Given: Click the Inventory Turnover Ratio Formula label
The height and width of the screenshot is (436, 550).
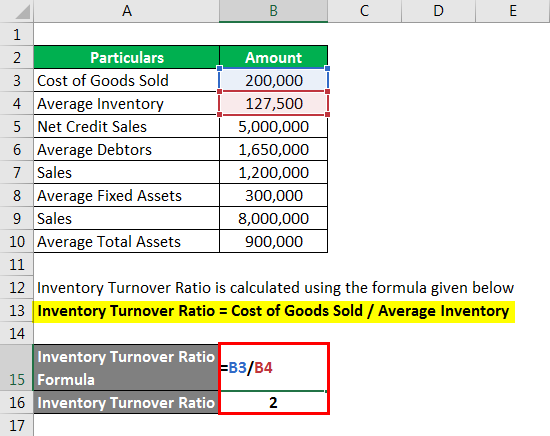Looking at the screenshot, I should point(127,368).
